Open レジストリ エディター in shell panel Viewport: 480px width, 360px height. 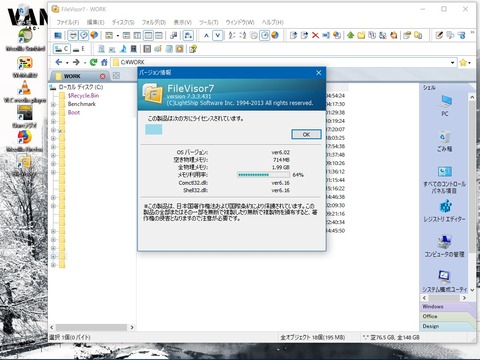tap(445, 211)
